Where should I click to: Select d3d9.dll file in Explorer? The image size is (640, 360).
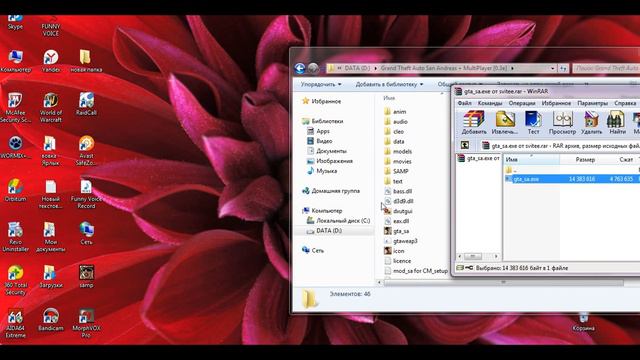tap(399, 201)
